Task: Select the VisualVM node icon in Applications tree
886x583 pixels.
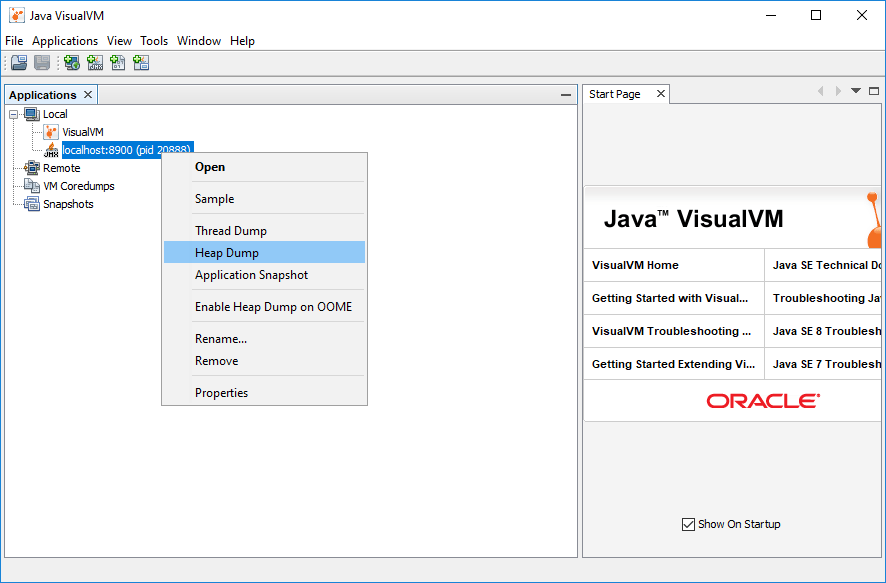Action: (x=50, y=132)
